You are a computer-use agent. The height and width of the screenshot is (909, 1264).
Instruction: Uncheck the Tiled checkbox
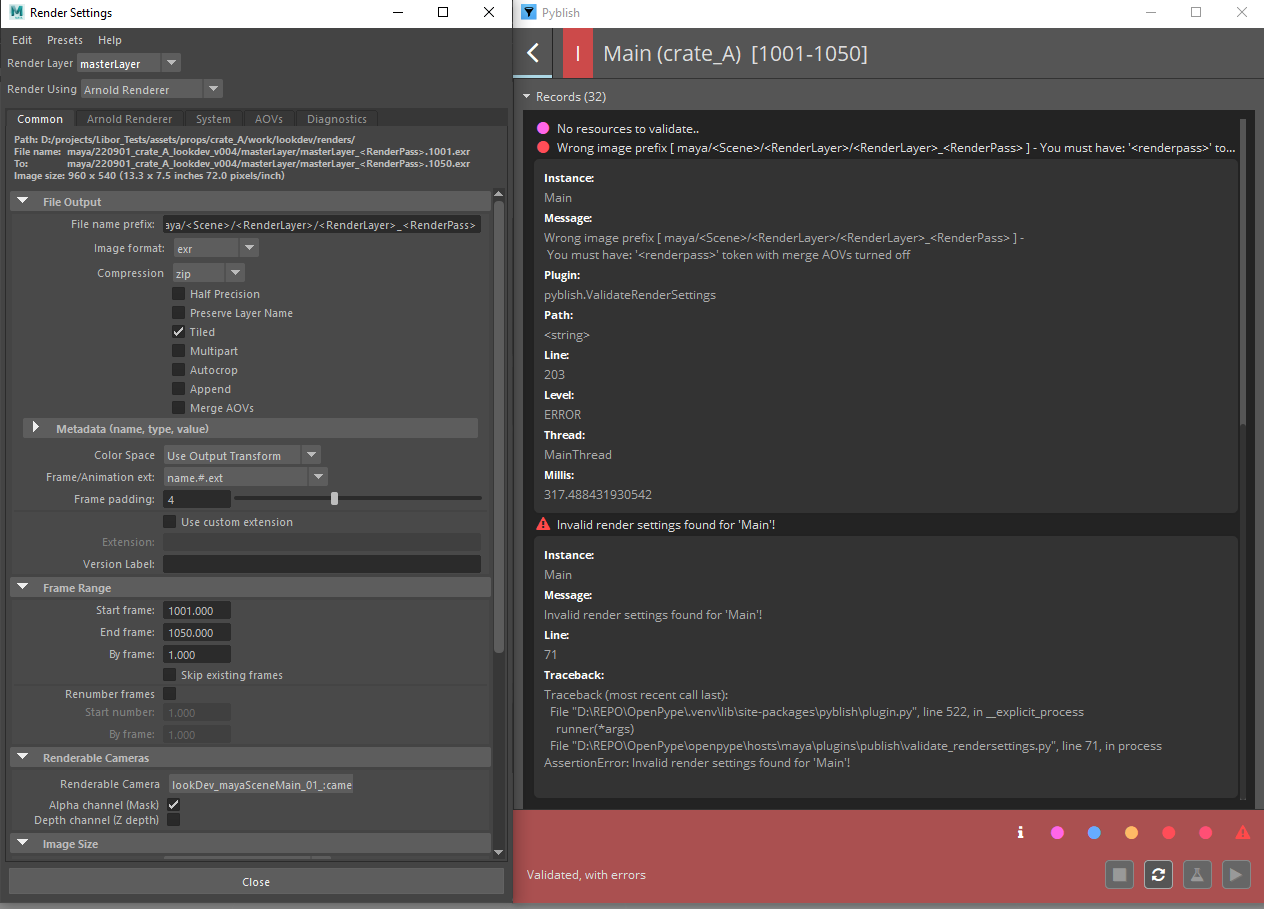click(178, 332)
